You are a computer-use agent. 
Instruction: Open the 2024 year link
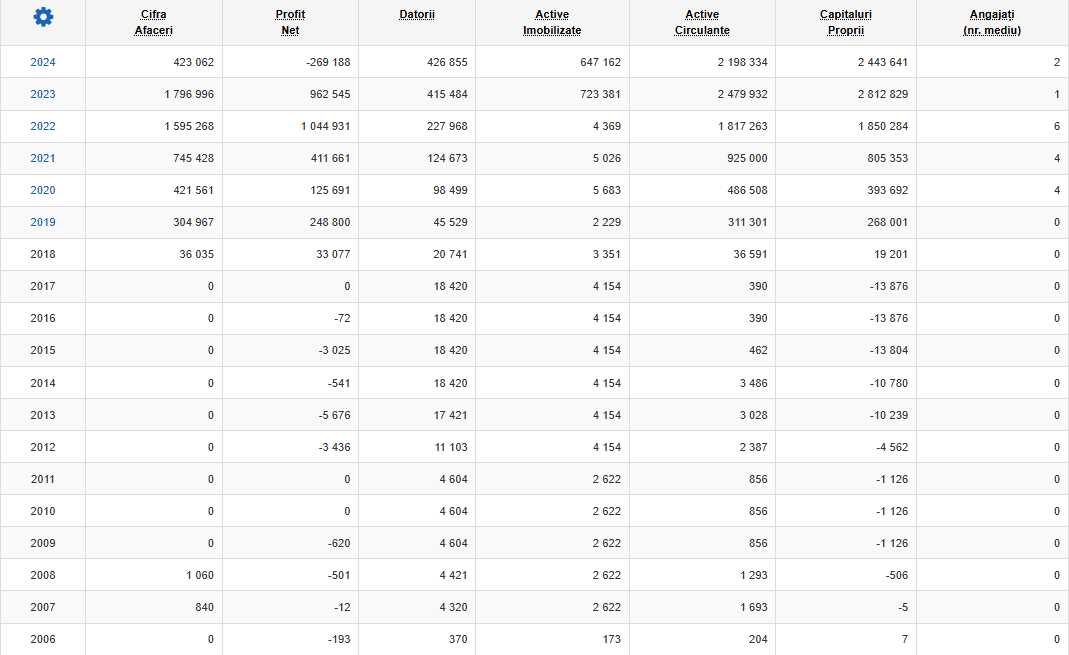pos(43,62)
